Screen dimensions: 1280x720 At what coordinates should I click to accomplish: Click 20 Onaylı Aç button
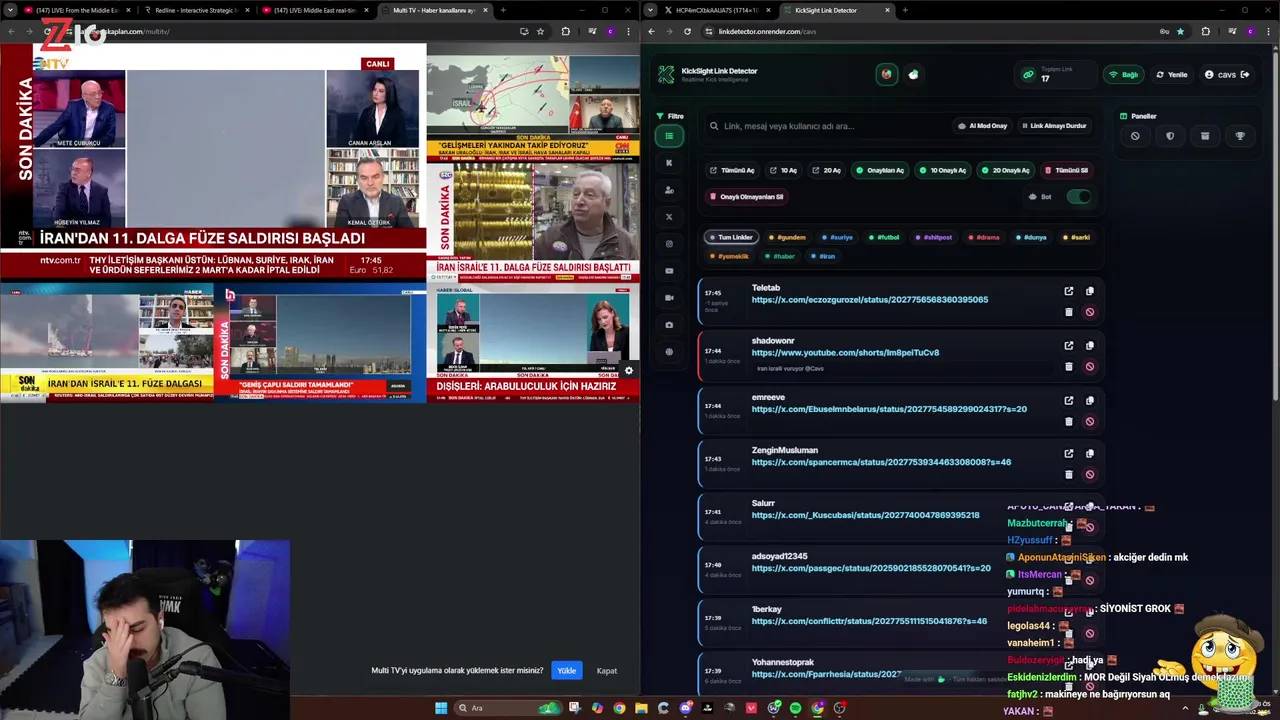1006,170
